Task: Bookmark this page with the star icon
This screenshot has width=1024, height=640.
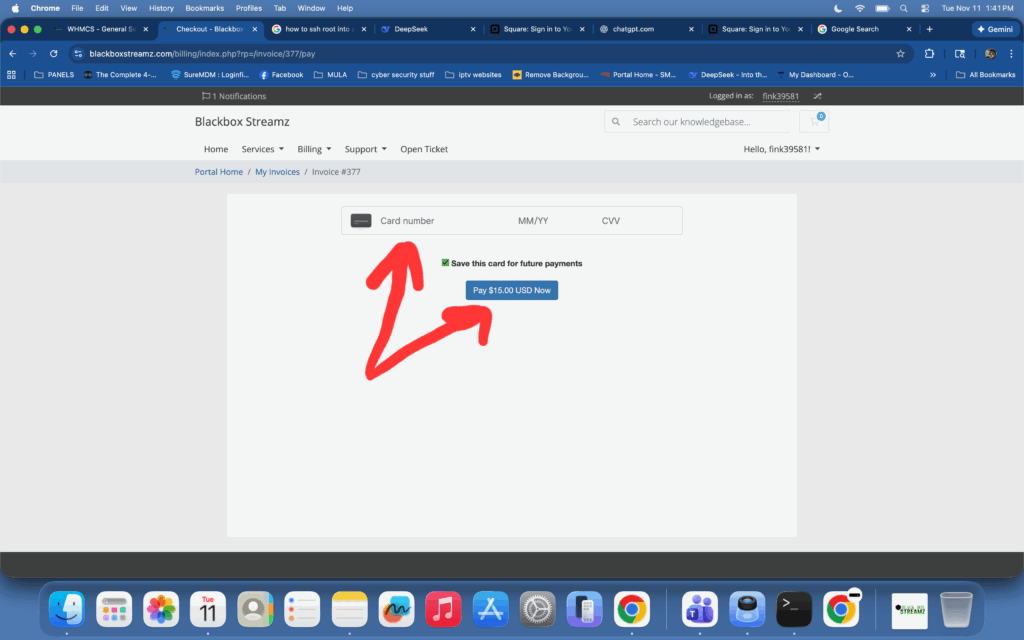Action: tap(900, 54)
